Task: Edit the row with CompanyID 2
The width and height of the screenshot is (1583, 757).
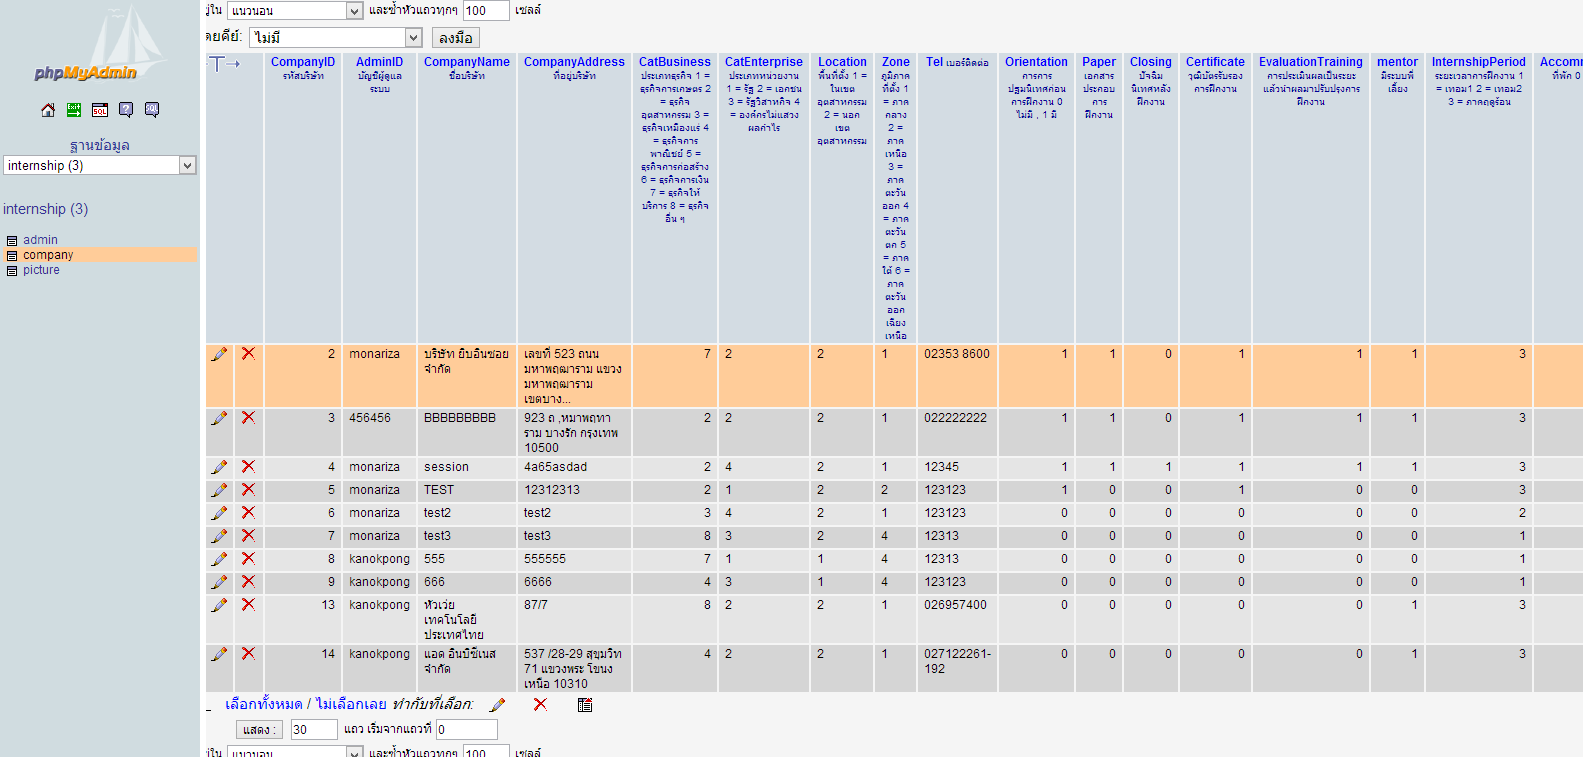Action: [219, 354]
